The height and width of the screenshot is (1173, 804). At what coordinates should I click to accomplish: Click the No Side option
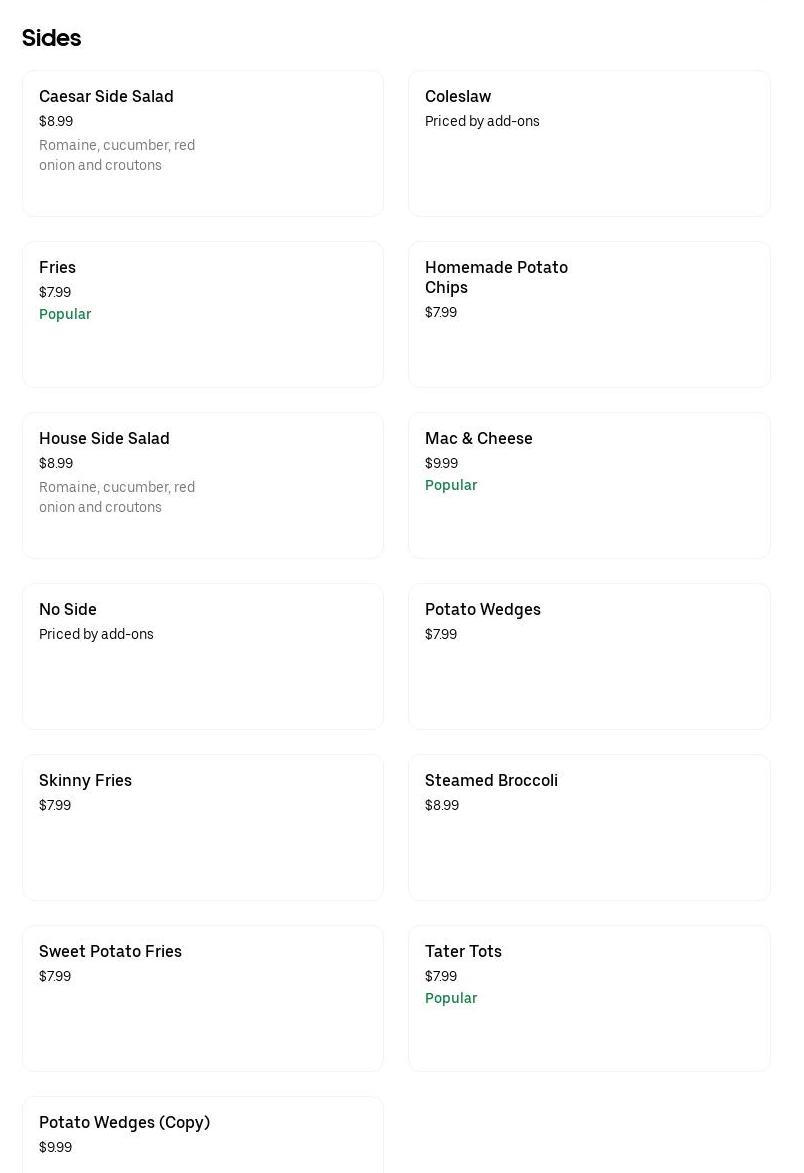pos(202,656)
